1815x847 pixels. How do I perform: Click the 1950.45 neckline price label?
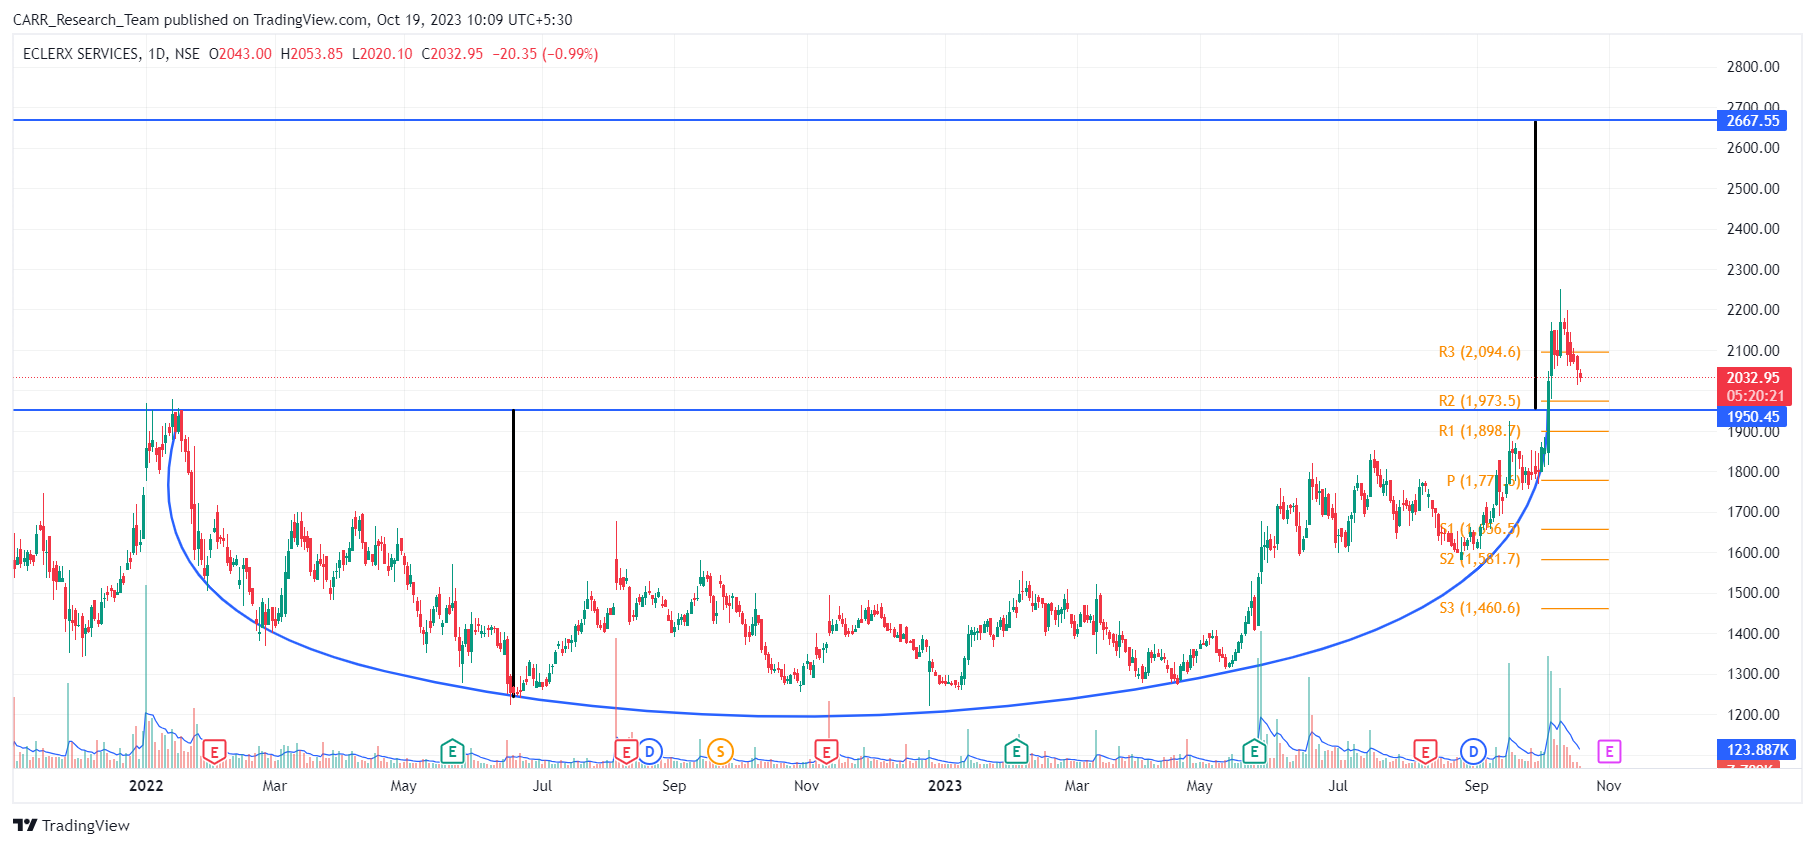pyautogui.click(x=1753, y=417)
